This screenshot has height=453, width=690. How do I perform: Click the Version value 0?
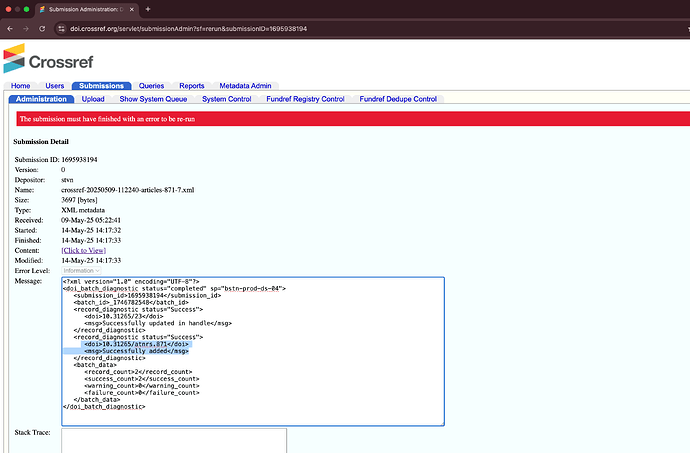point(63,170)
